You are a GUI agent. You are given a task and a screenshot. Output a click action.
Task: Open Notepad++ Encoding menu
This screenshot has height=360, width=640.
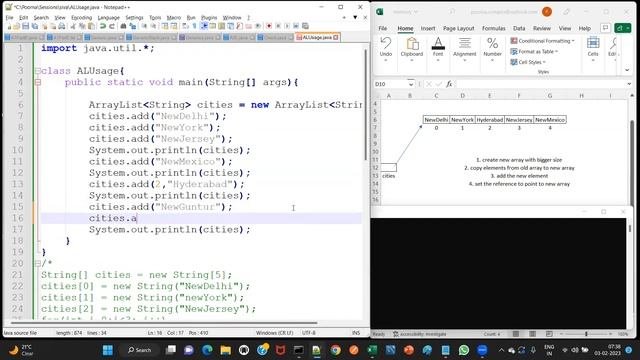(x=81, y=18)
